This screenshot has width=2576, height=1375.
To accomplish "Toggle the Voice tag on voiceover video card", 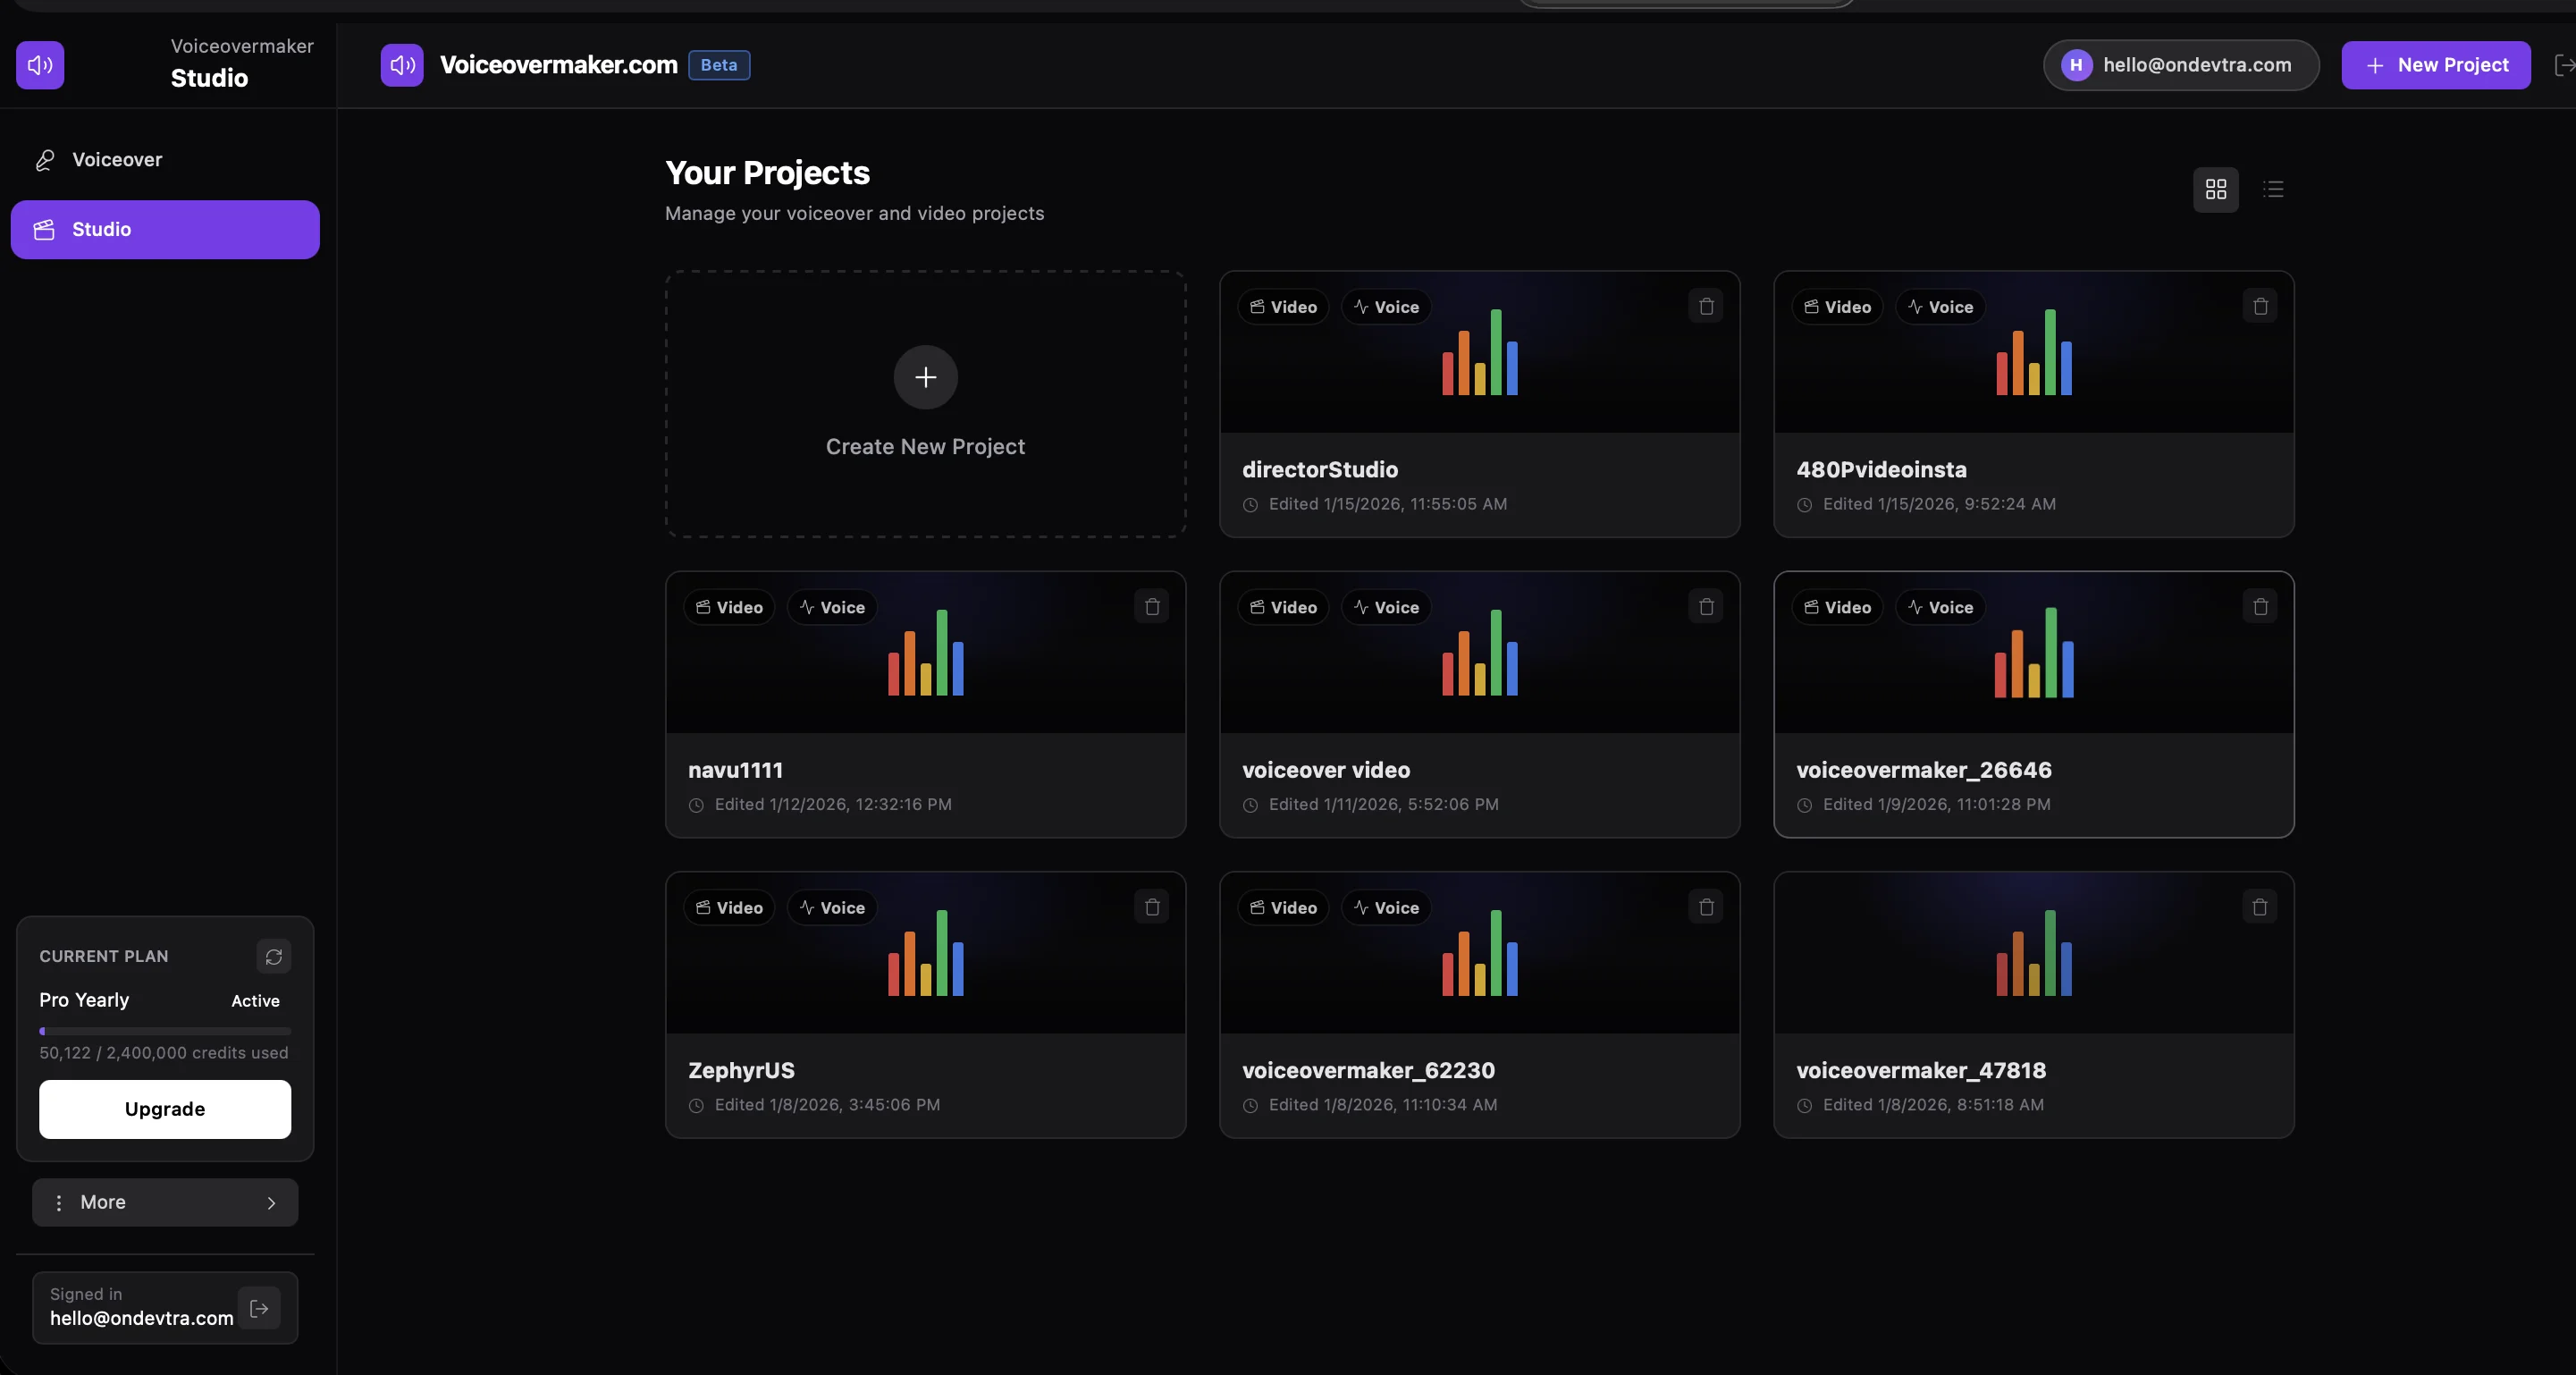I will coord(1386,607).
